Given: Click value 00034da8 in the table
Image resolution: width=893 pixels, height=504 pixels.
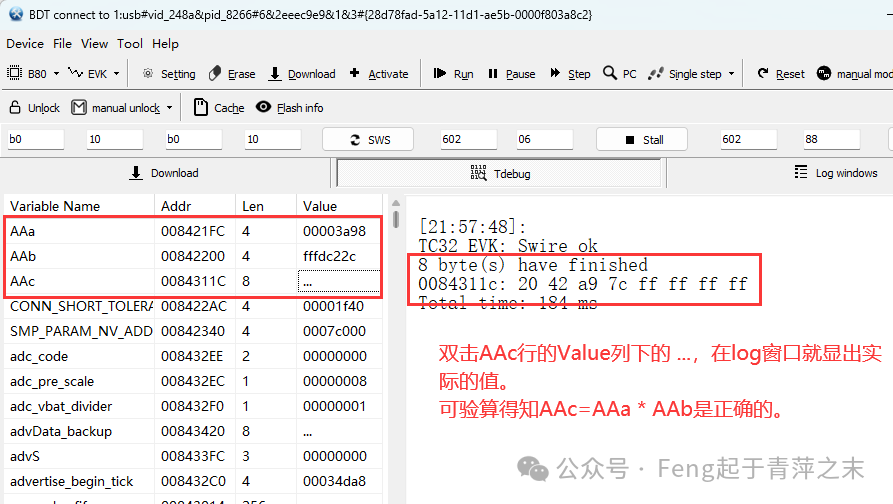Looking at the screenshot, I should [334, 482].
